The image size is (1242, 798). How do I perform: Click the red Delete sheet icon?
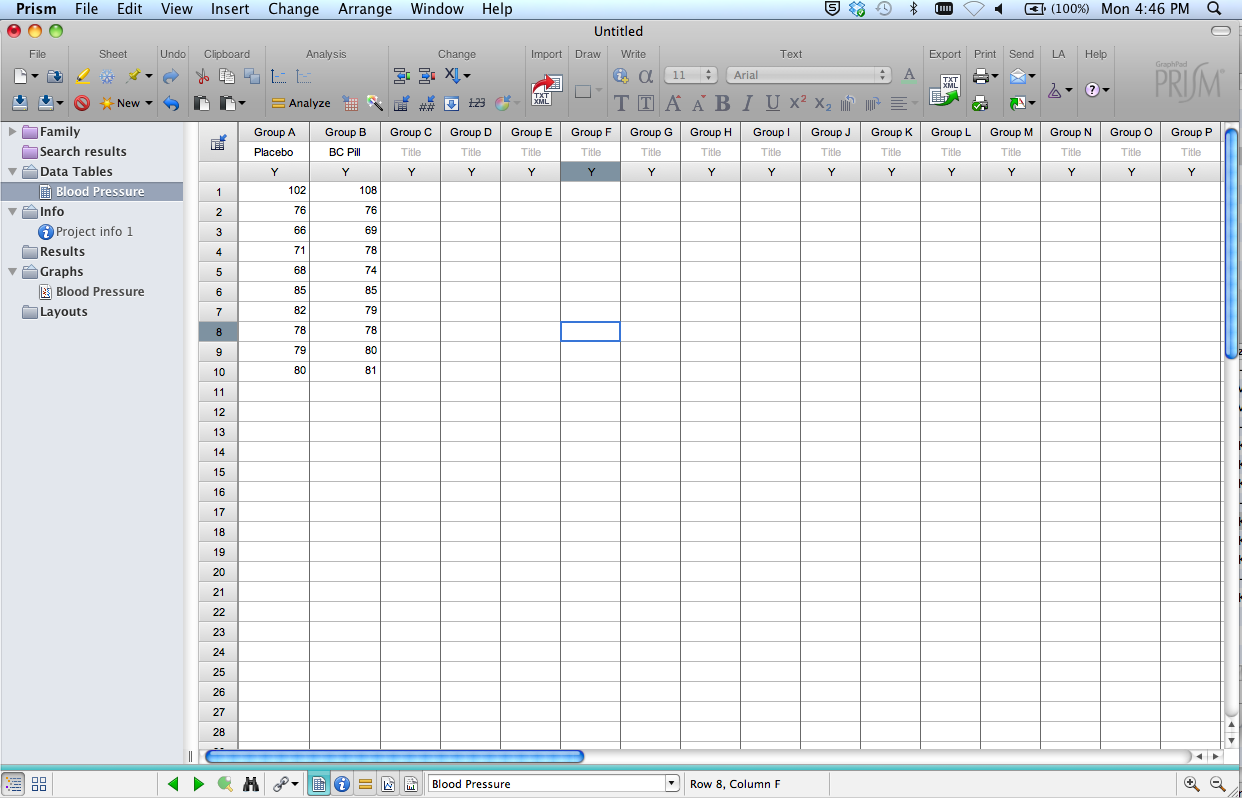point(82,103)
